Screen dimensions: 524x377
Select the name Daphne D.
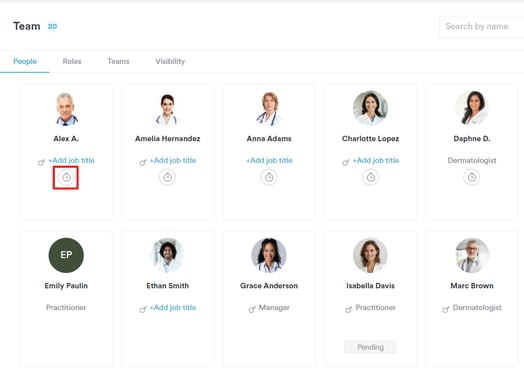(472, 139)
